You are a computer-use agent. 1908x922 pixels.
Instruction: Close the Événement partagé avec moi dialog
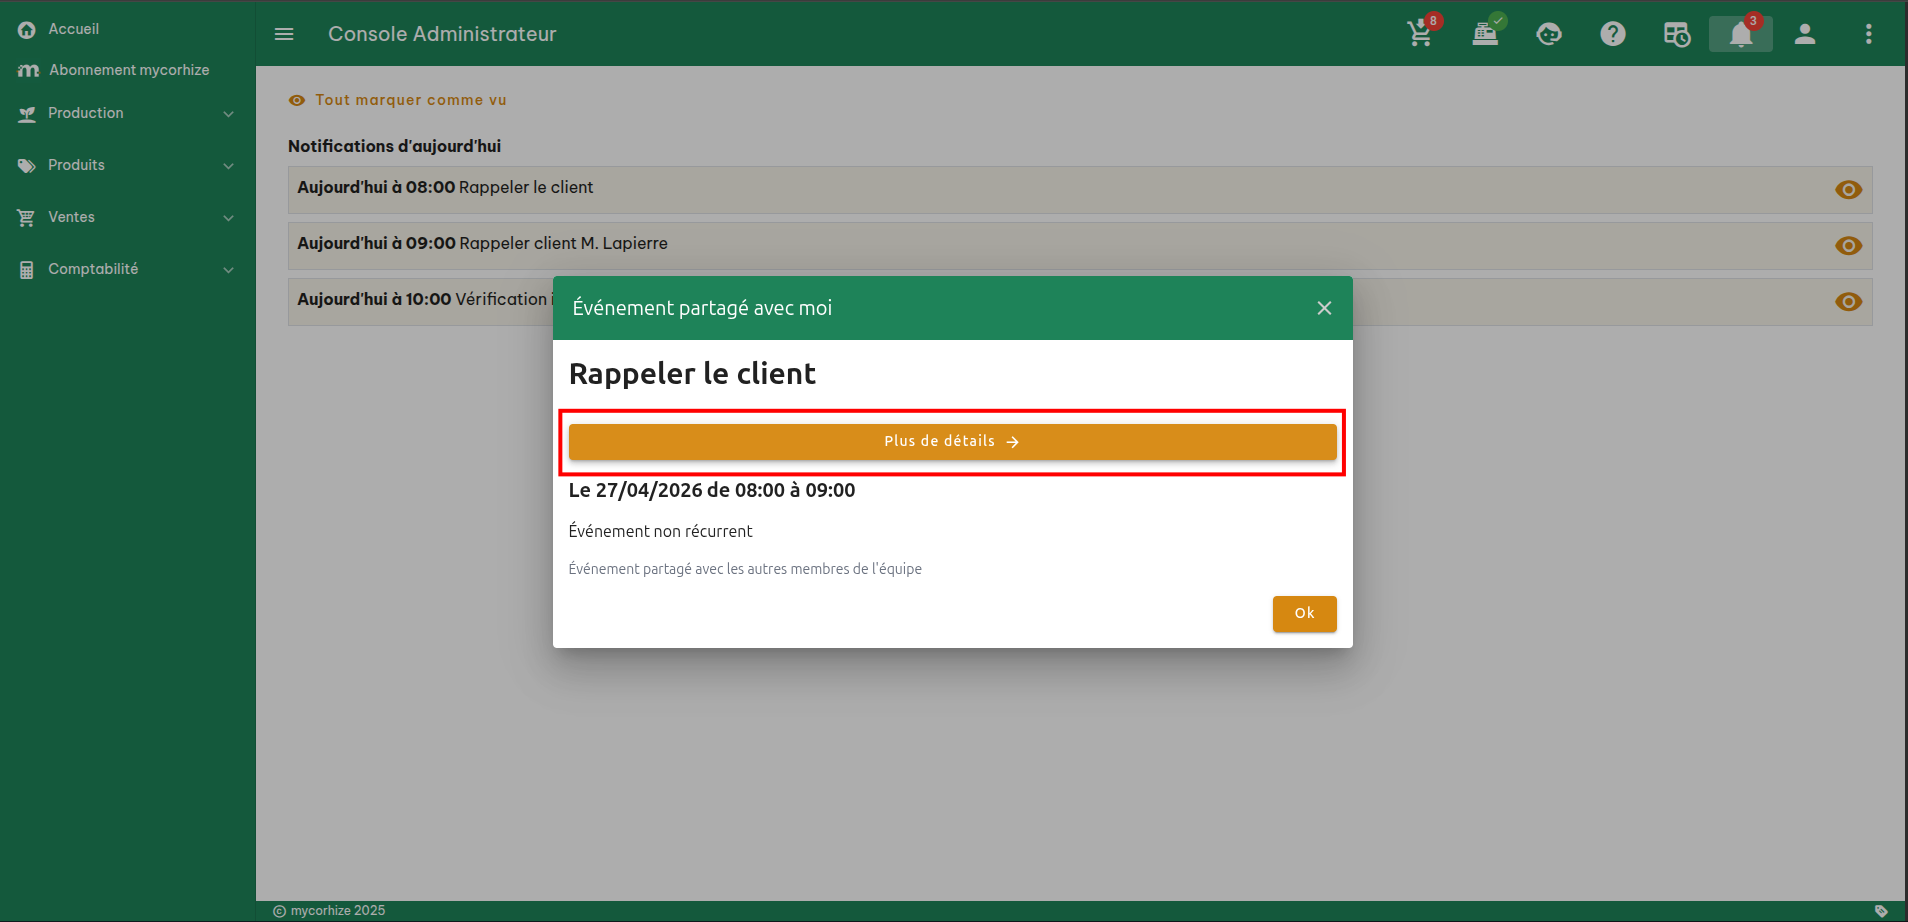click(x=1324, y=308)
